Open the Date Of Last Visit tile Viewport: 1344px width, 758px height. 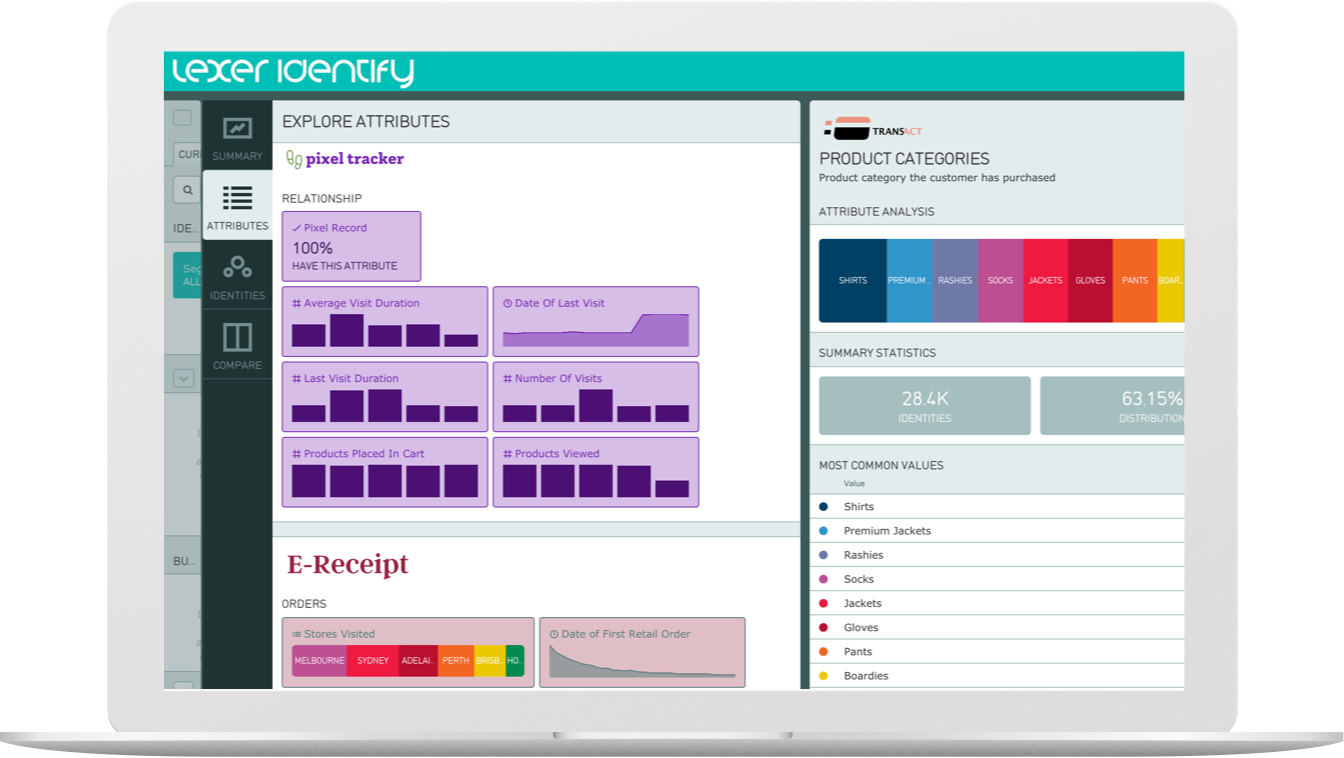(x=596, y=322)
